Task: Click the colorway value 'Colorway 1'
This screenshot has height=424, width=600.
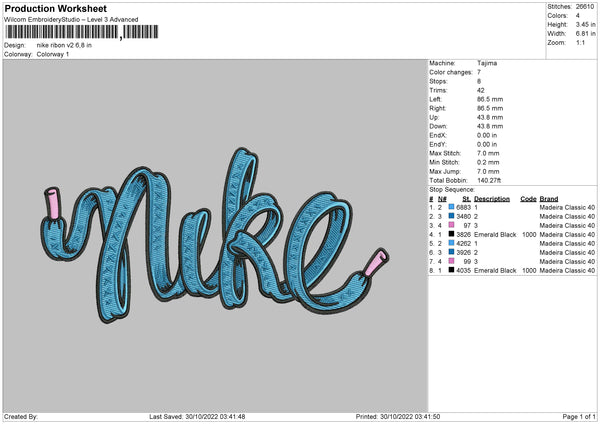Action: tap(53, 54)
